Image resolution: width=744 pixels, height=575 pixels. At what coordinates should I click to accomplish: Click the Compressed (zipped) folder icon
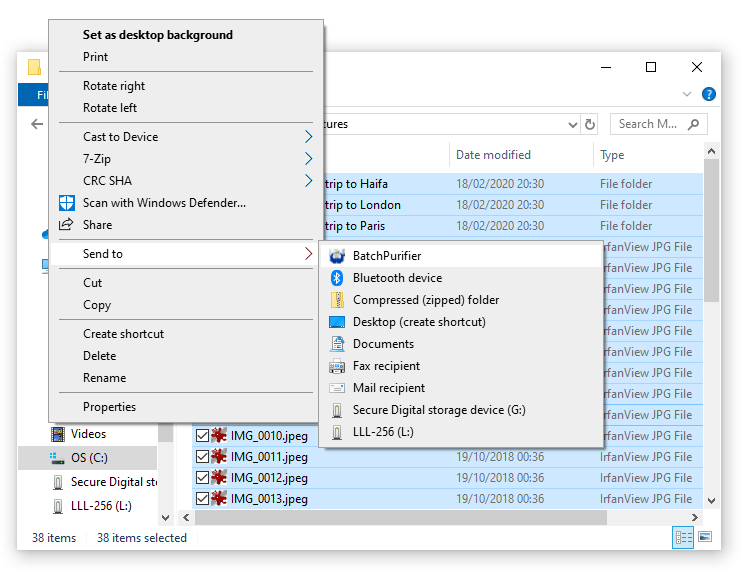coord(337,300)
